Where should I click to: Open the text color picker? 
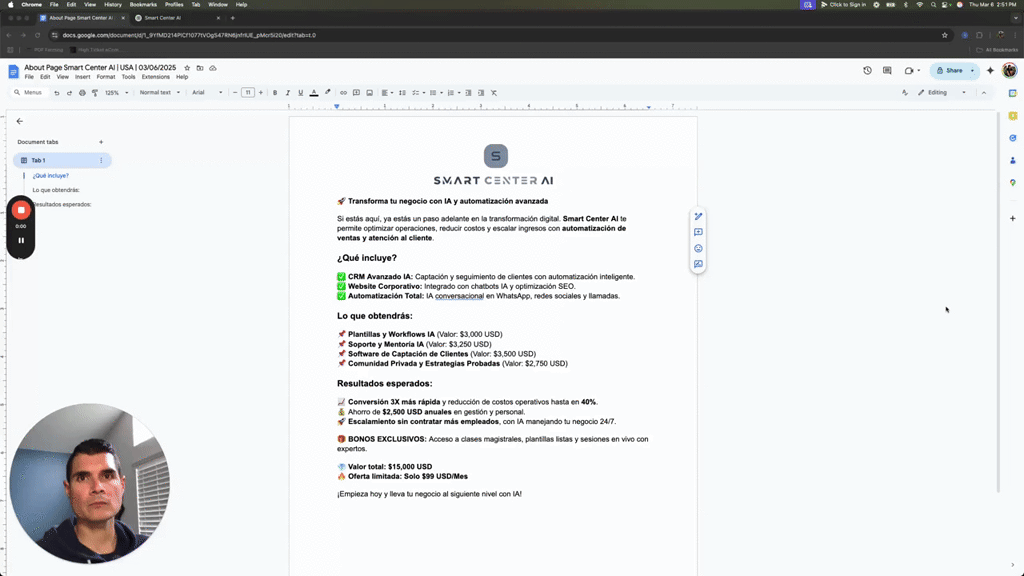[314, 93]
